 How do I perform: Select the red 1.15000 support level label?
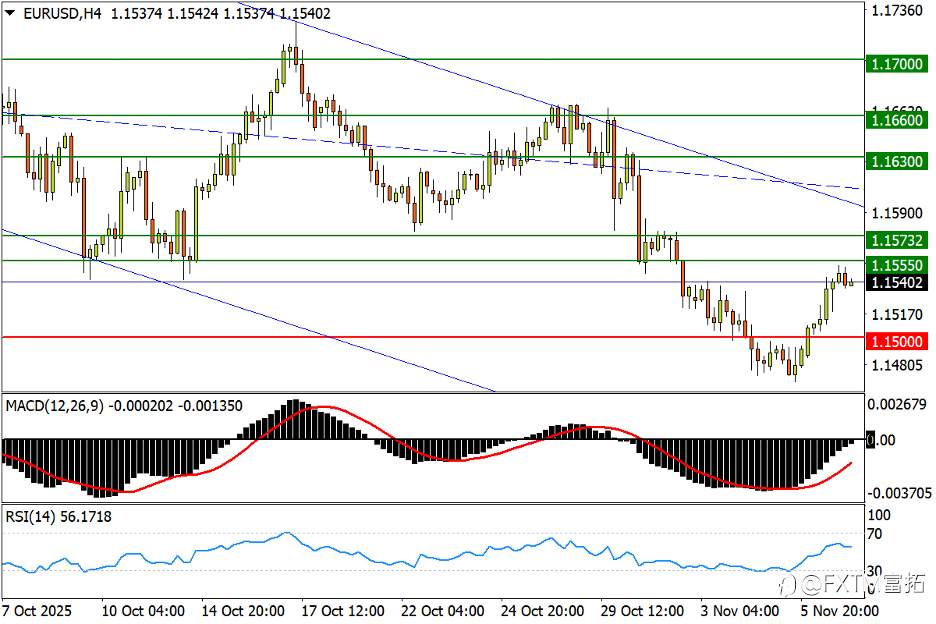click(897, 341)
